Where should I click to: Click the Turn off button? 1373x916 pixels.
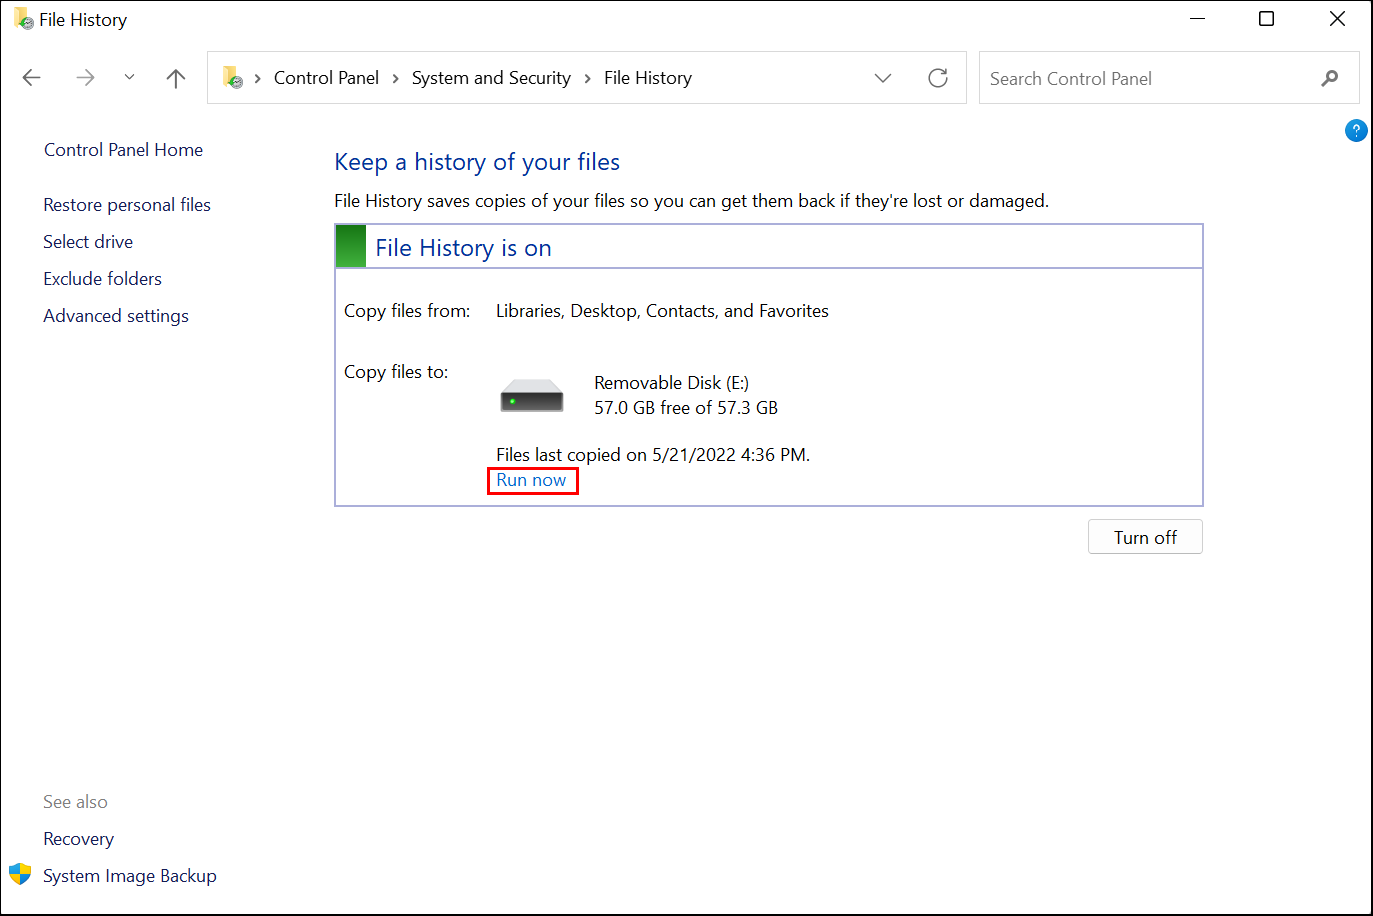[x=1145, y=536]
